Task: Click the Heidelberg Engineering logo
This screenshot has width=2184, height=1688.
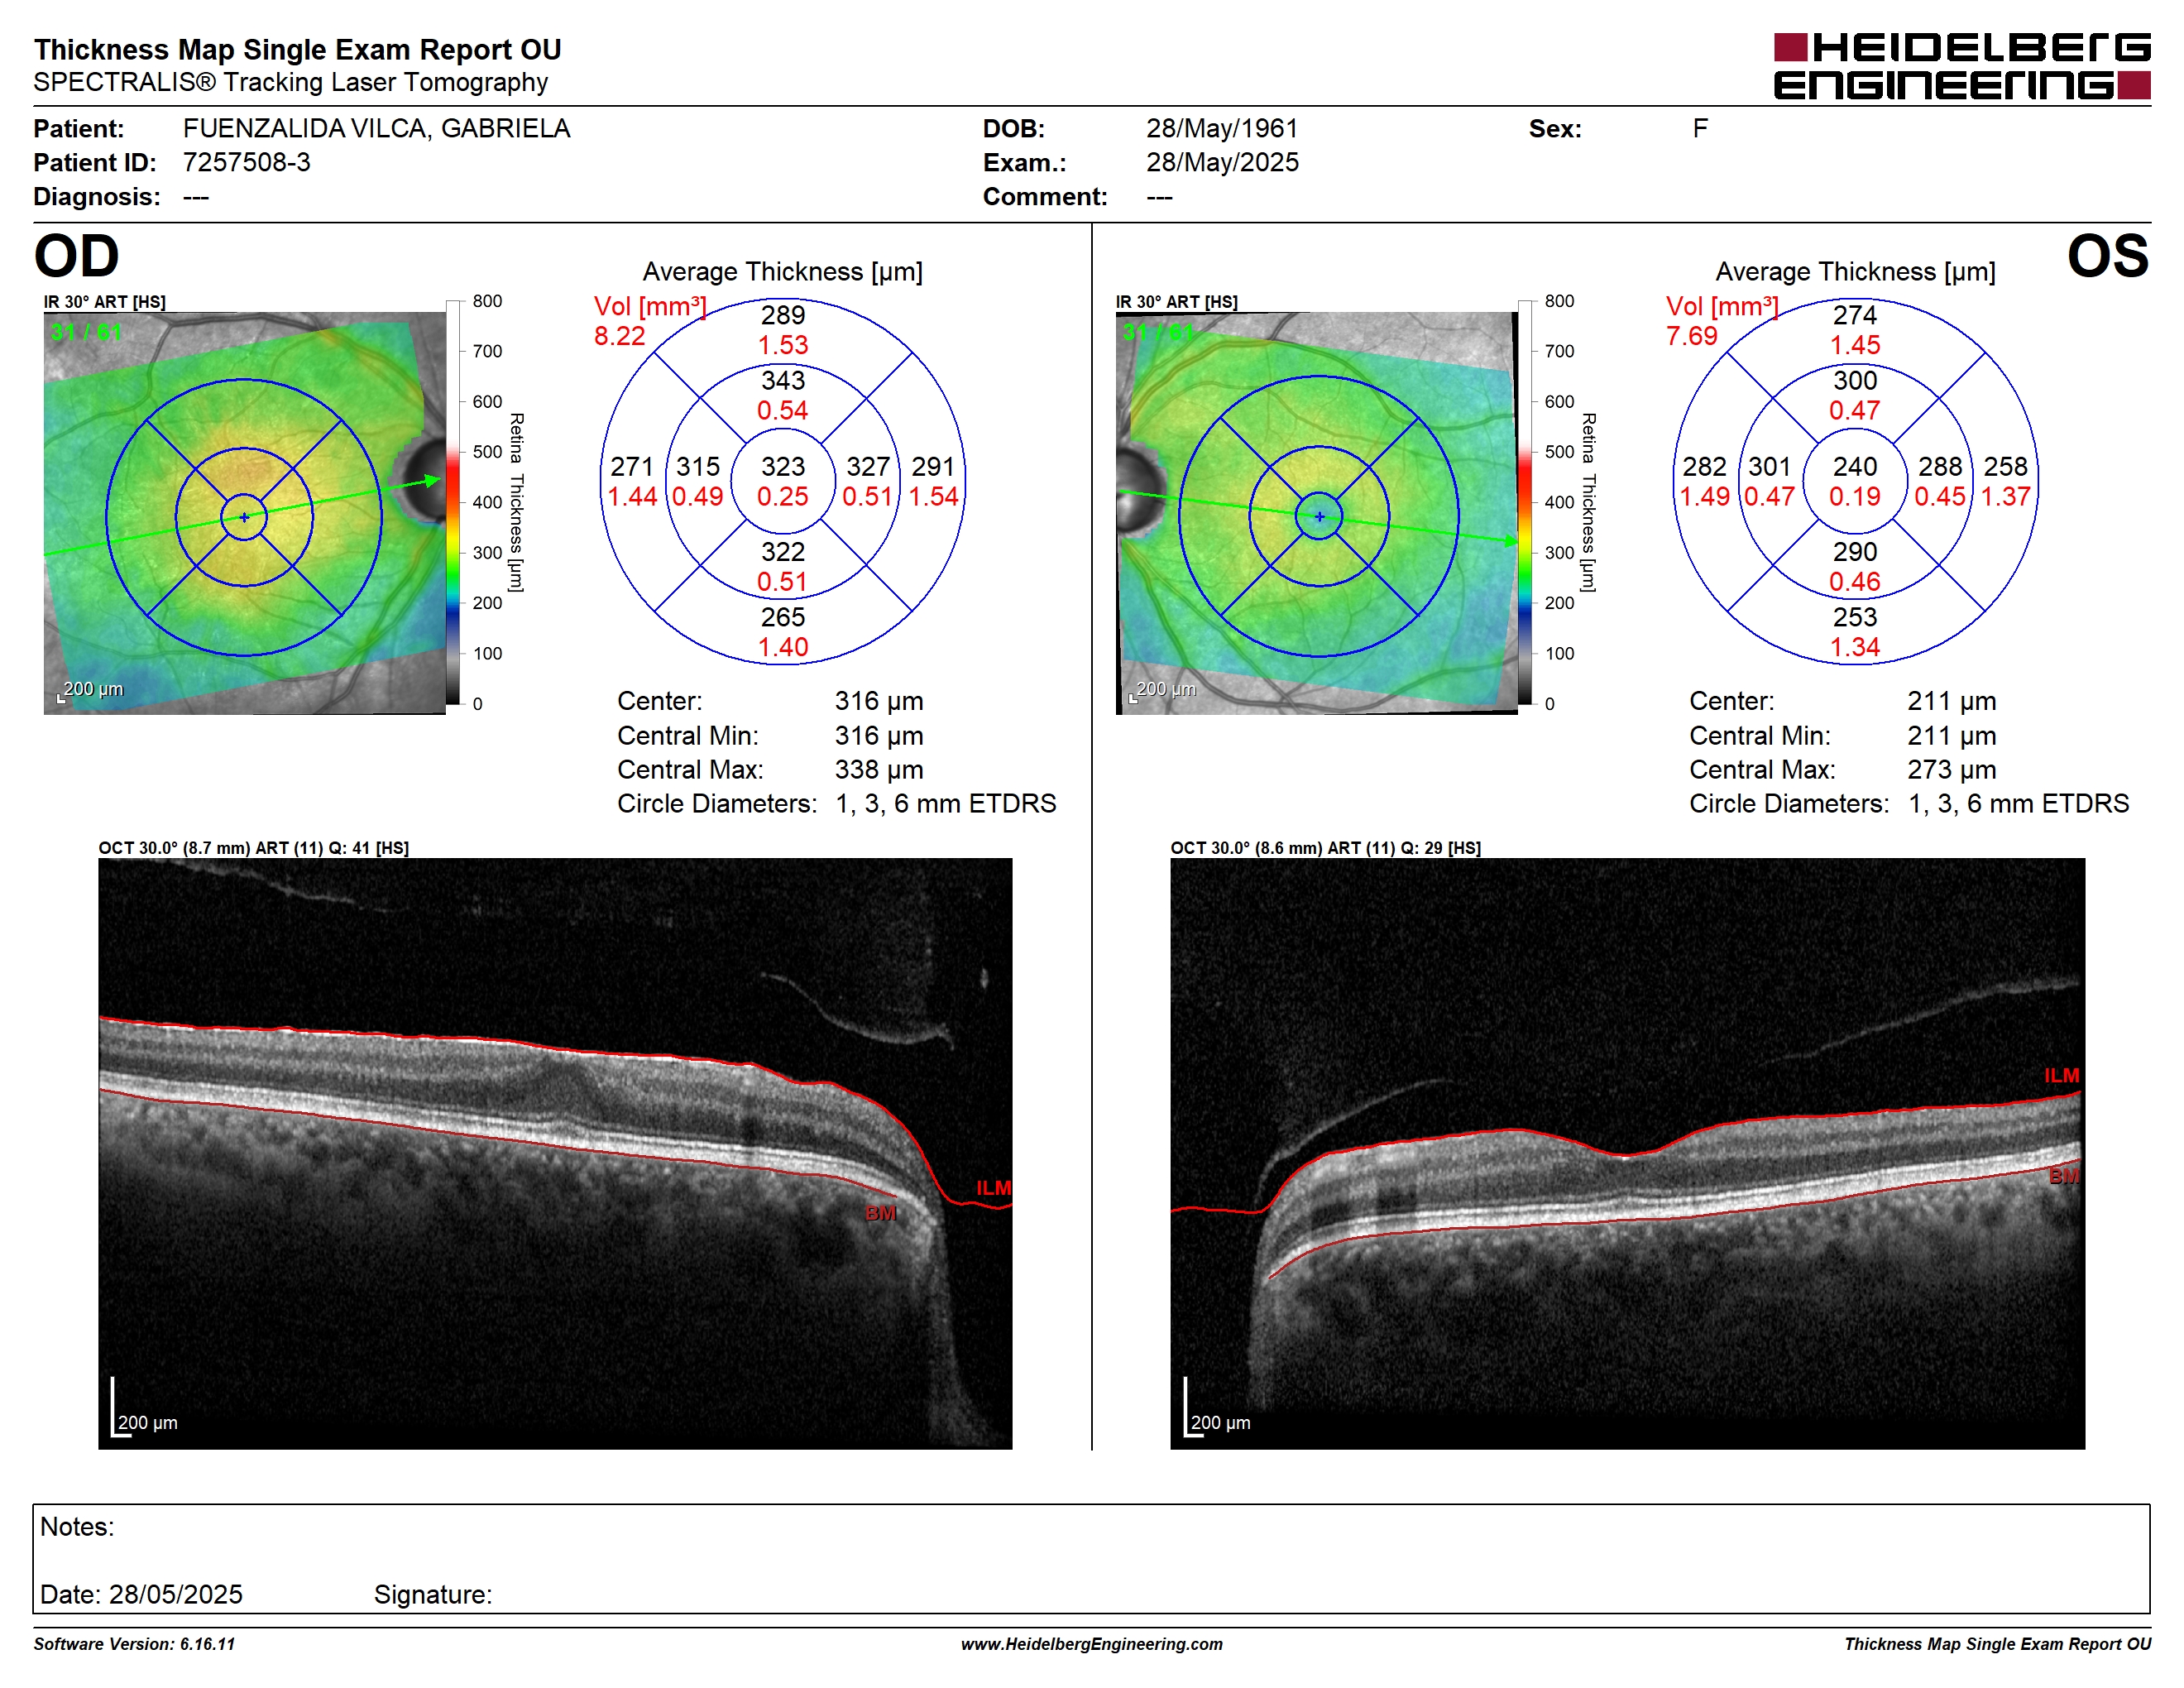Action: [x=1962, y=66]
